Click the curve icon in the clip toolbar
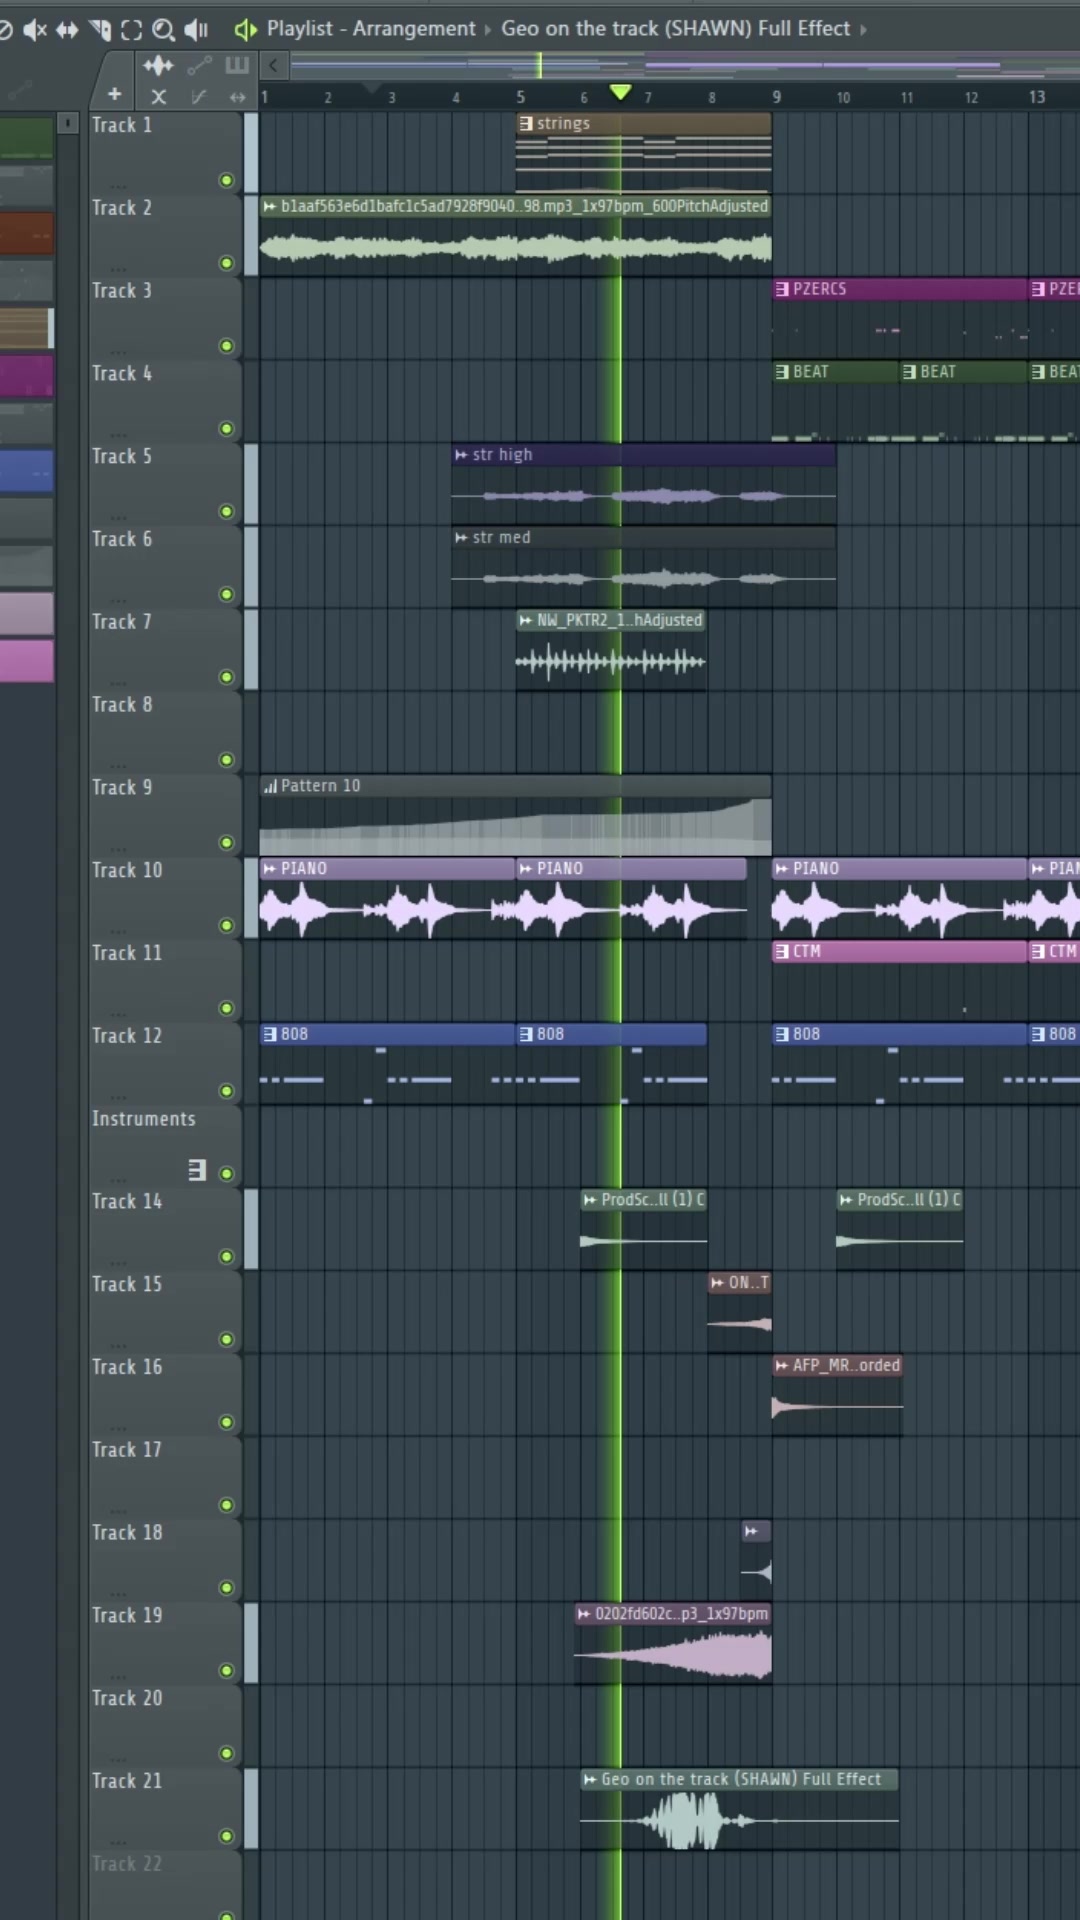 coord(199,97)
